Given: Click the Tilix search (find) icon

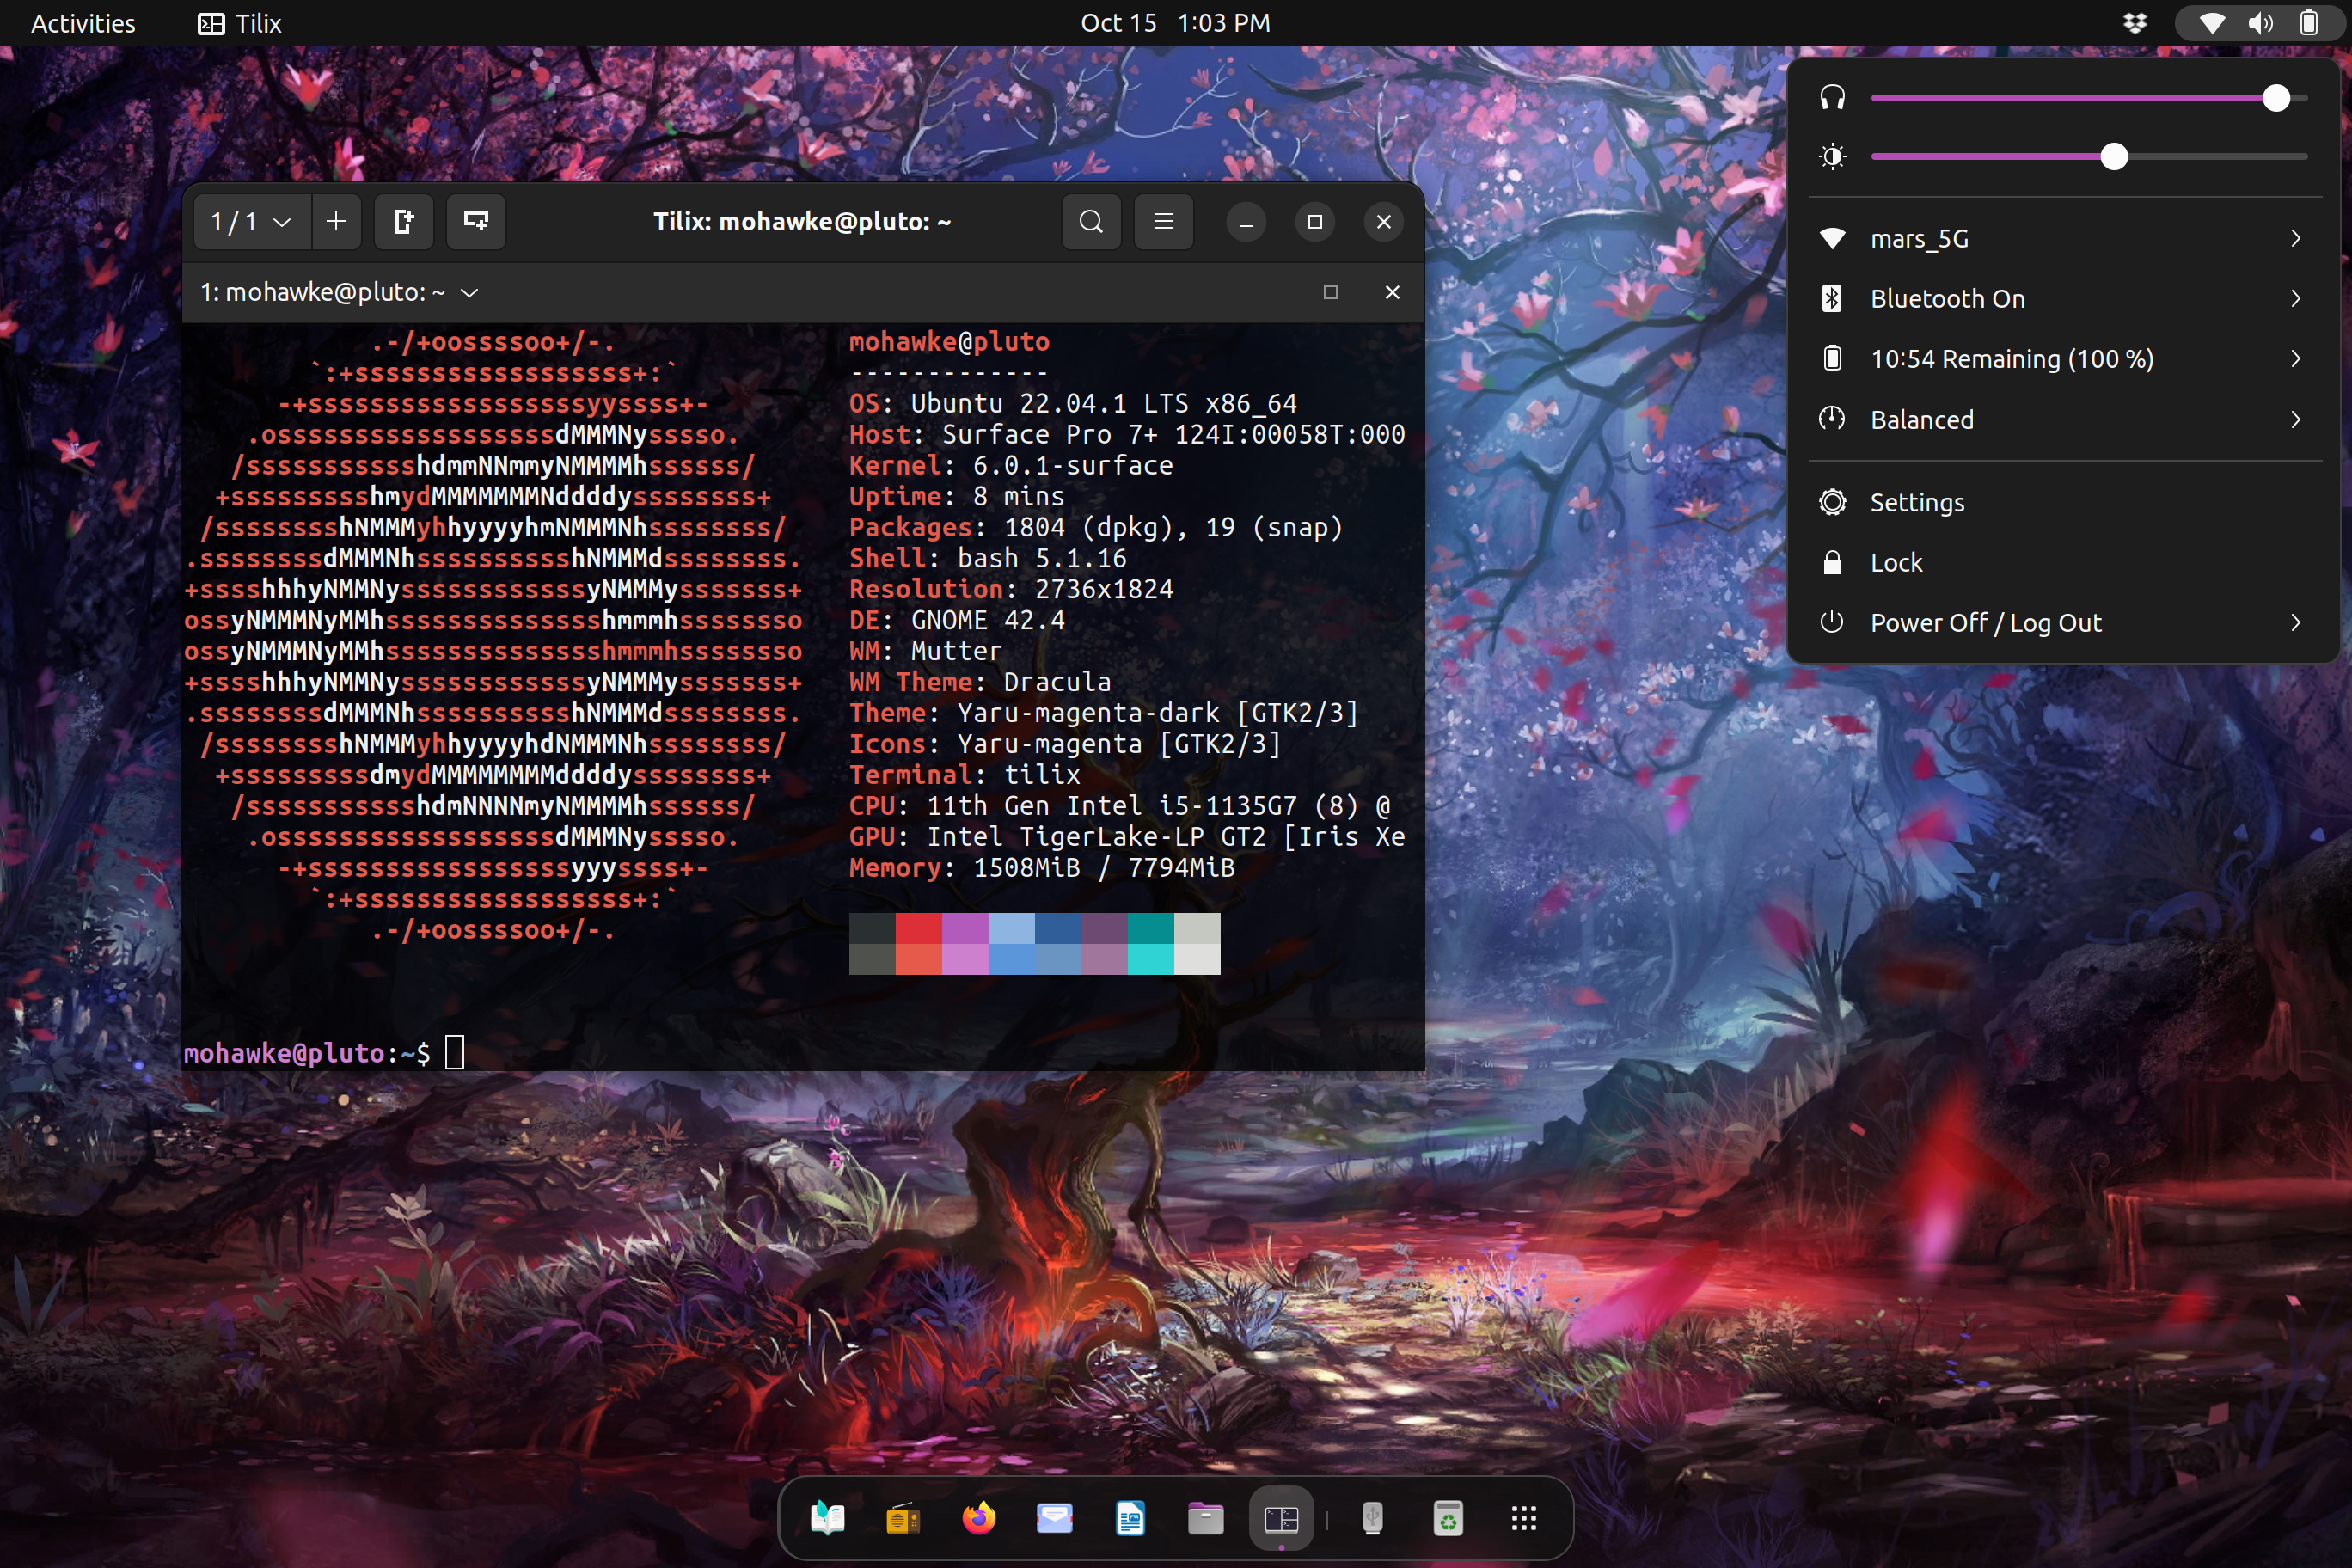Looking at the screenshot, I should pos(1091,221).
